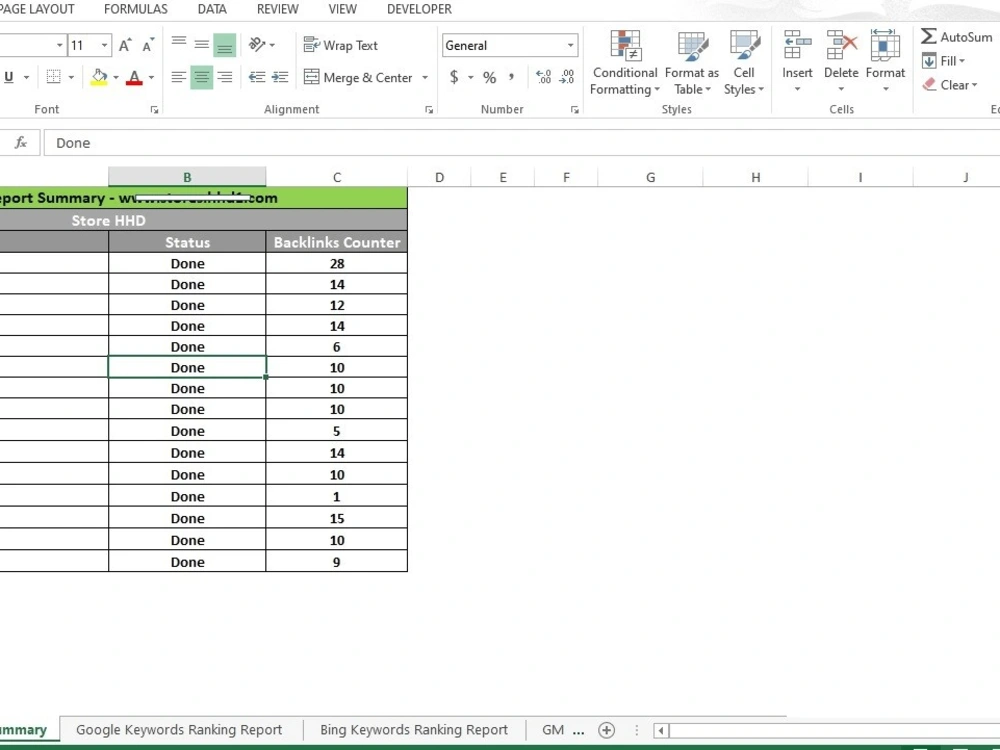Image resolution: width=1000 pixels, height=750 pixels.
Task: Open Alignment settings dialog launcher
Action: (x=429, y=110)
